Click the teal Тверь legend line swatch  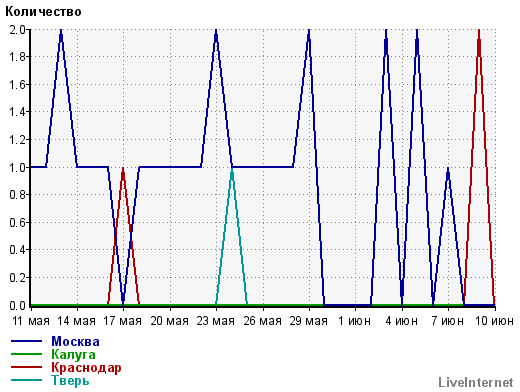(26, 380)
